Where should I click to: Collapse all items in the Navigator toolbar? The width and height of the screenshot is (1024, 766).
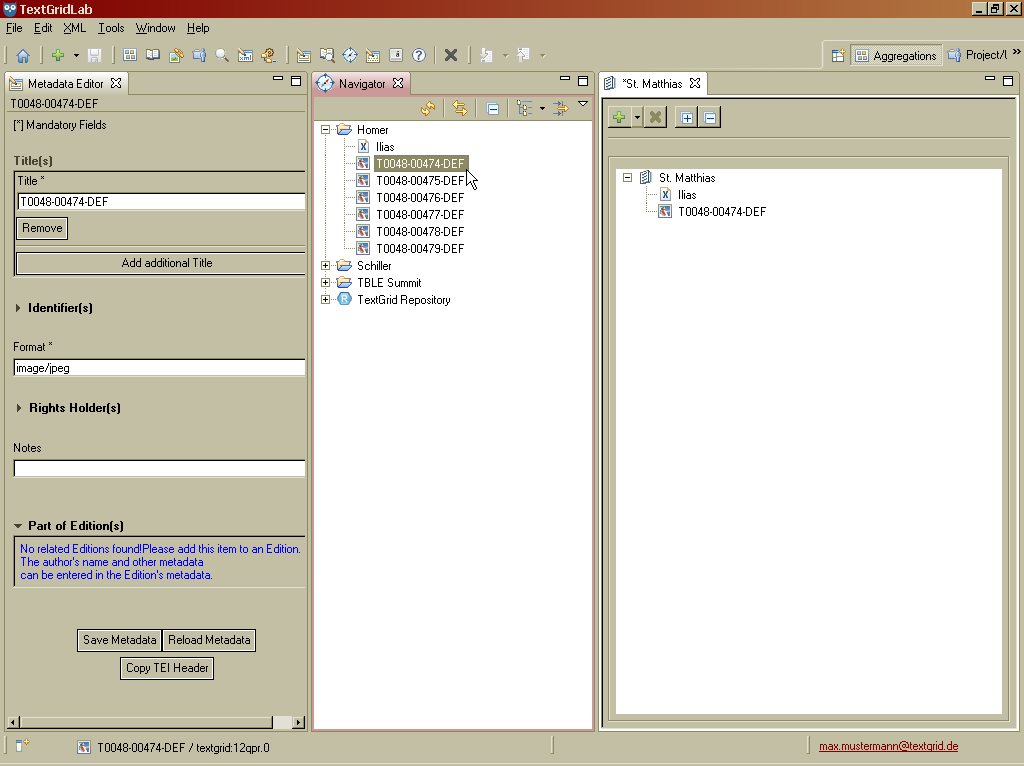493,108
